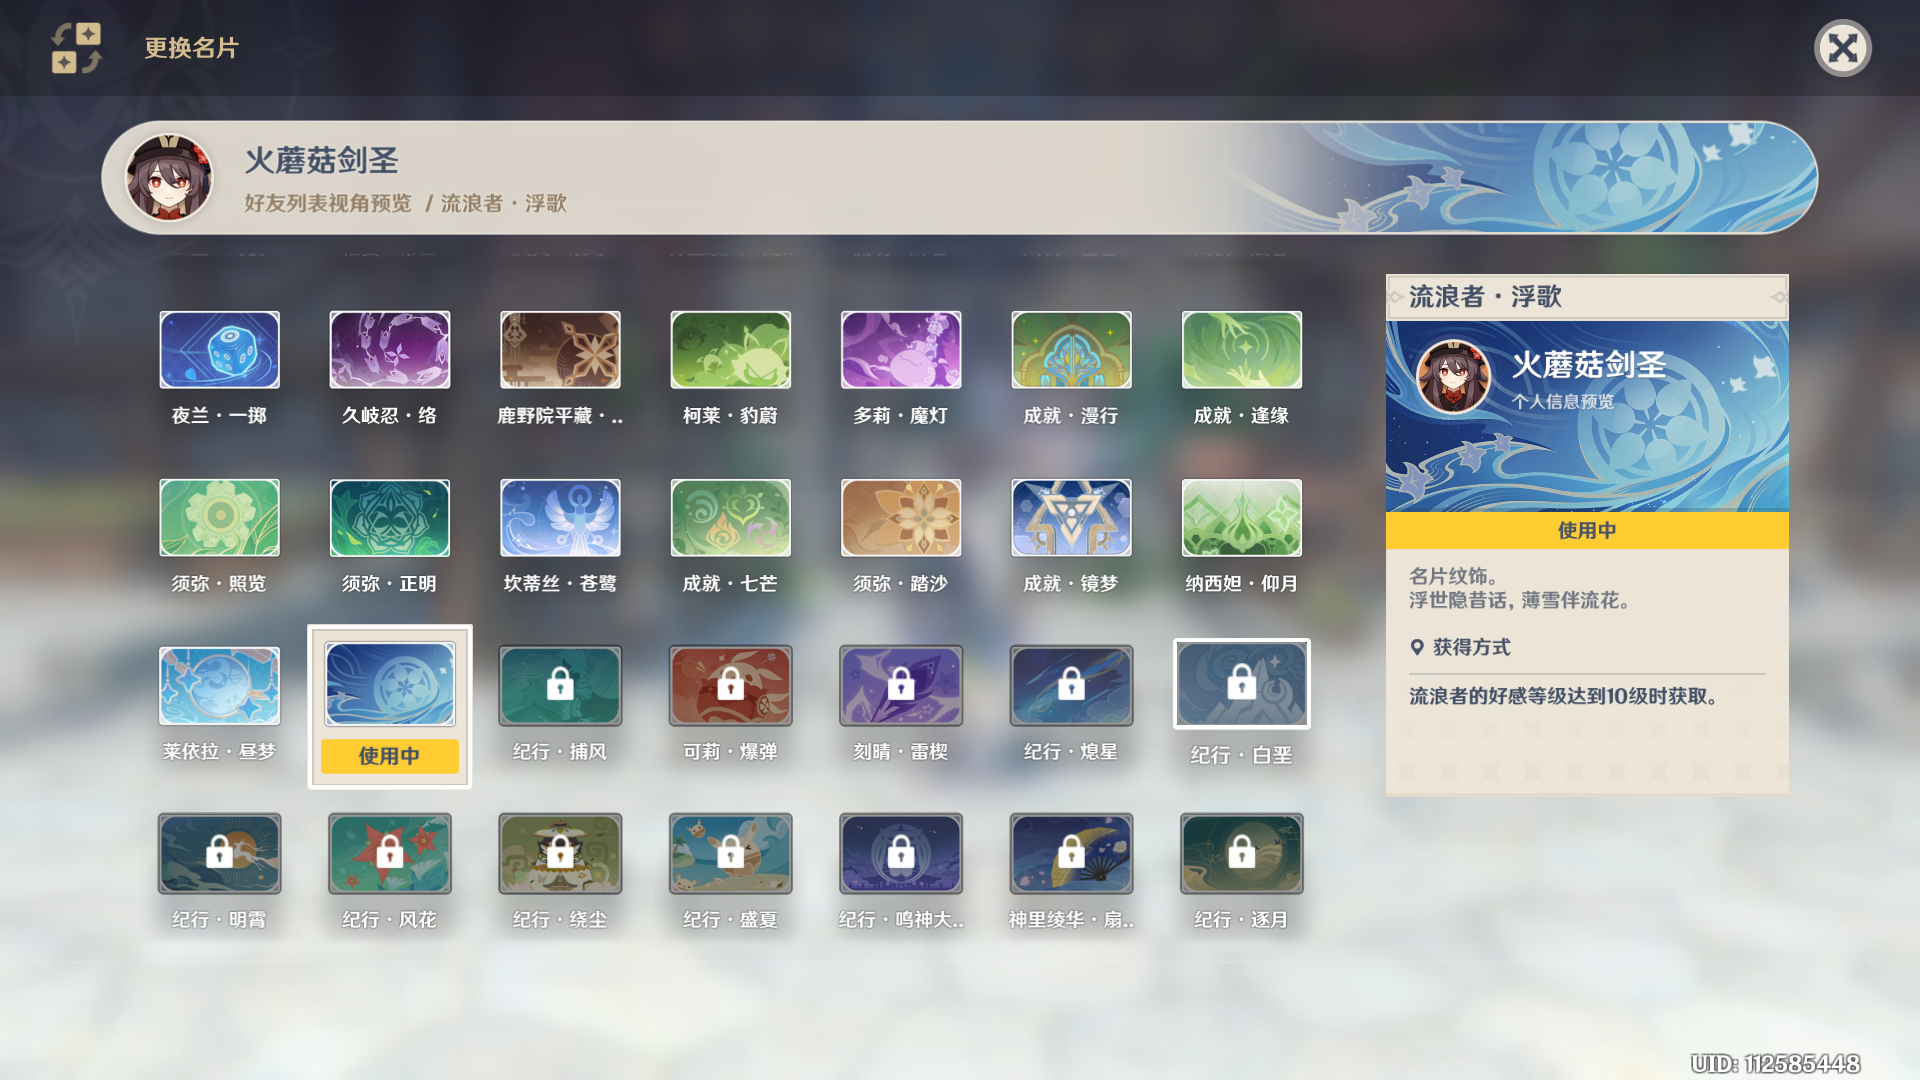Viewport: 1920px width, 1080px height.
Task: Pick the locked 纪行・风花 namecard
Action: pyautogui.click(x=390, y=854)
